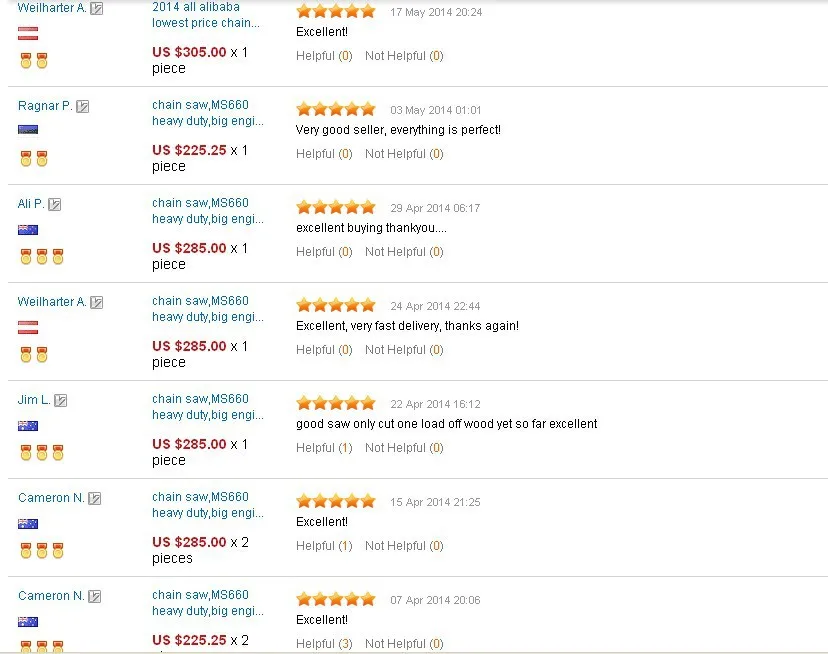The width and height of the screenshot is (828, 654).
Task: Click profile icon next to Jim L.
Action: pos(61,400)
